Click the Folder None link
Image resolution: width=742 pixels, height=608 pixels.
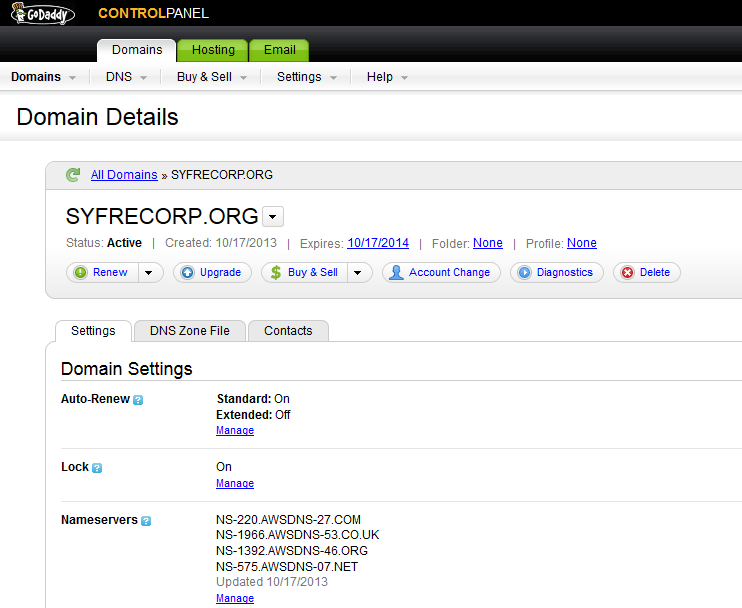coord(488,243)
